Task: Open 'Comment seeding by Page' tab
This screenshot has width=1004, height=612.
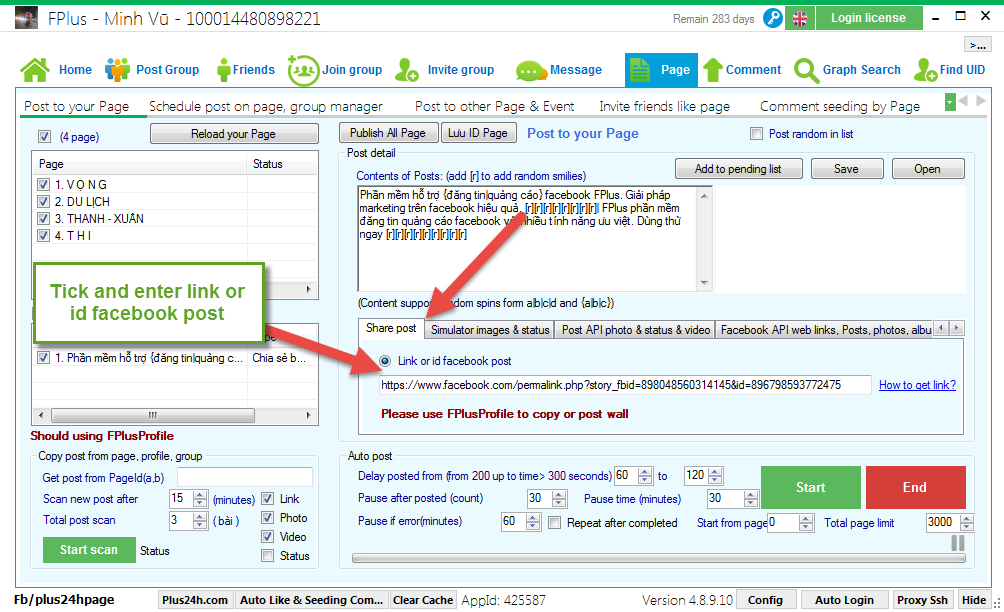Action: (840, 106)
